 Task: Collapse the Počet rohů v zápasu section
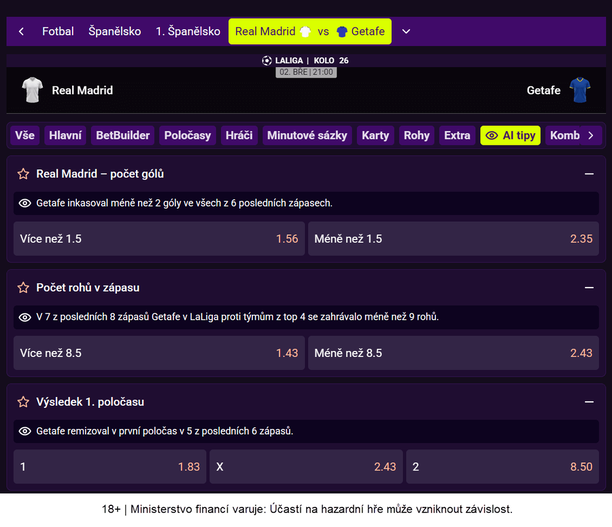click(589, 288)
